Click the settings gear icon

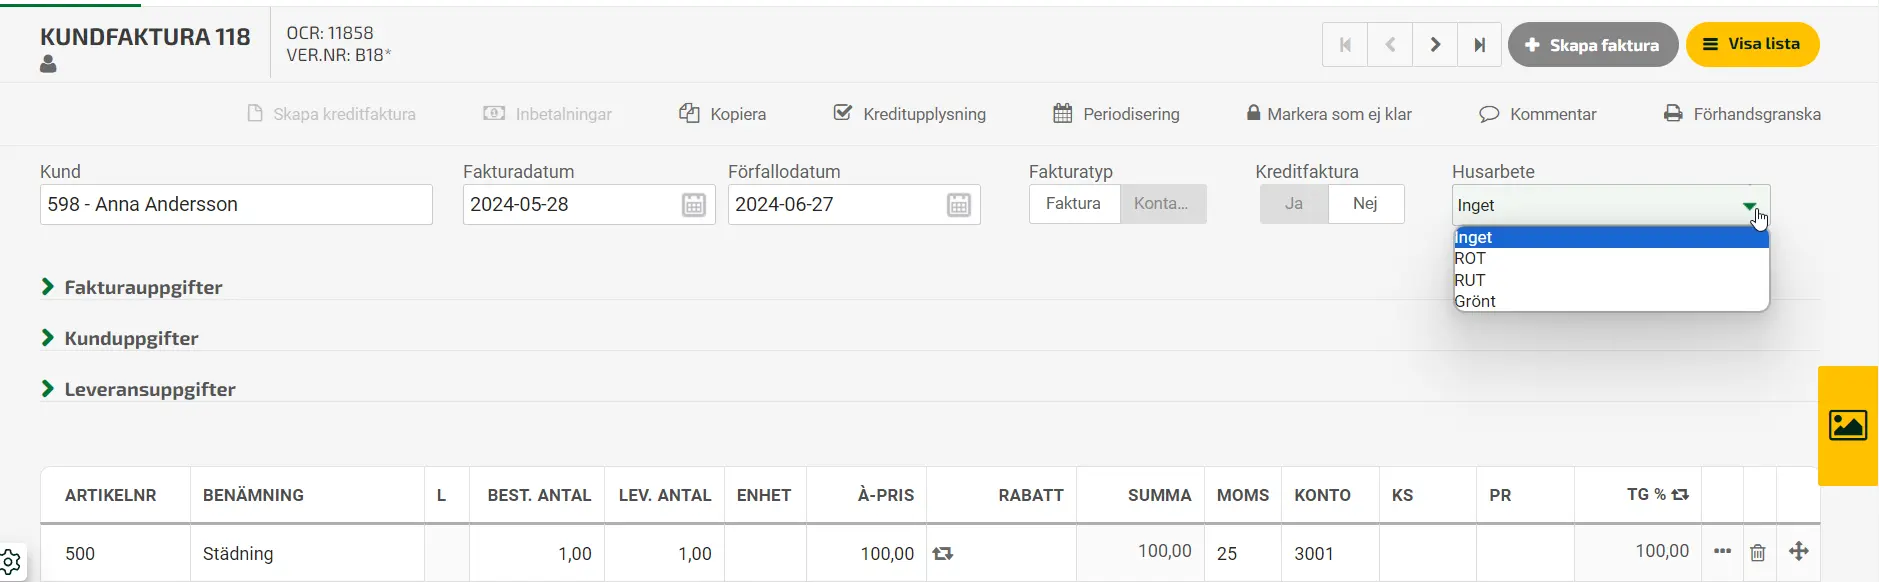click(x=9, y=563)
